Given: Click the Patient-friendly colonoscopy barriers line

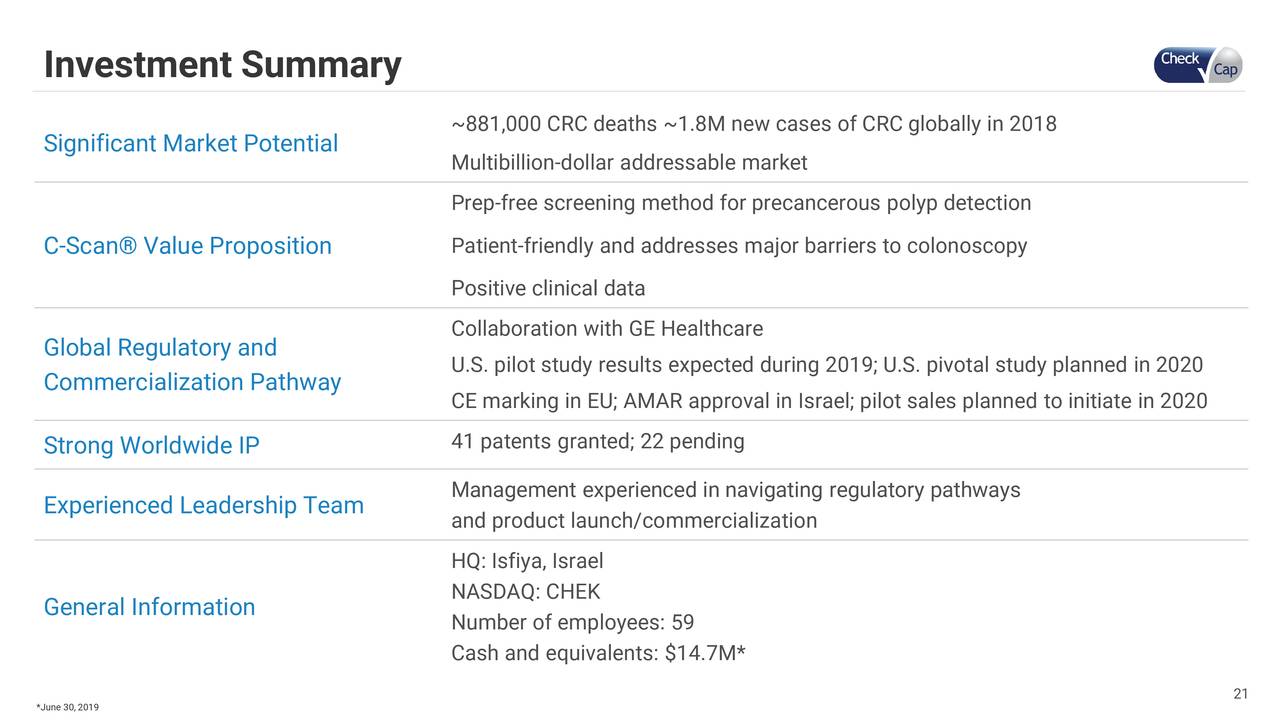Looking at the screenshot, I should (x=739, y=246).
